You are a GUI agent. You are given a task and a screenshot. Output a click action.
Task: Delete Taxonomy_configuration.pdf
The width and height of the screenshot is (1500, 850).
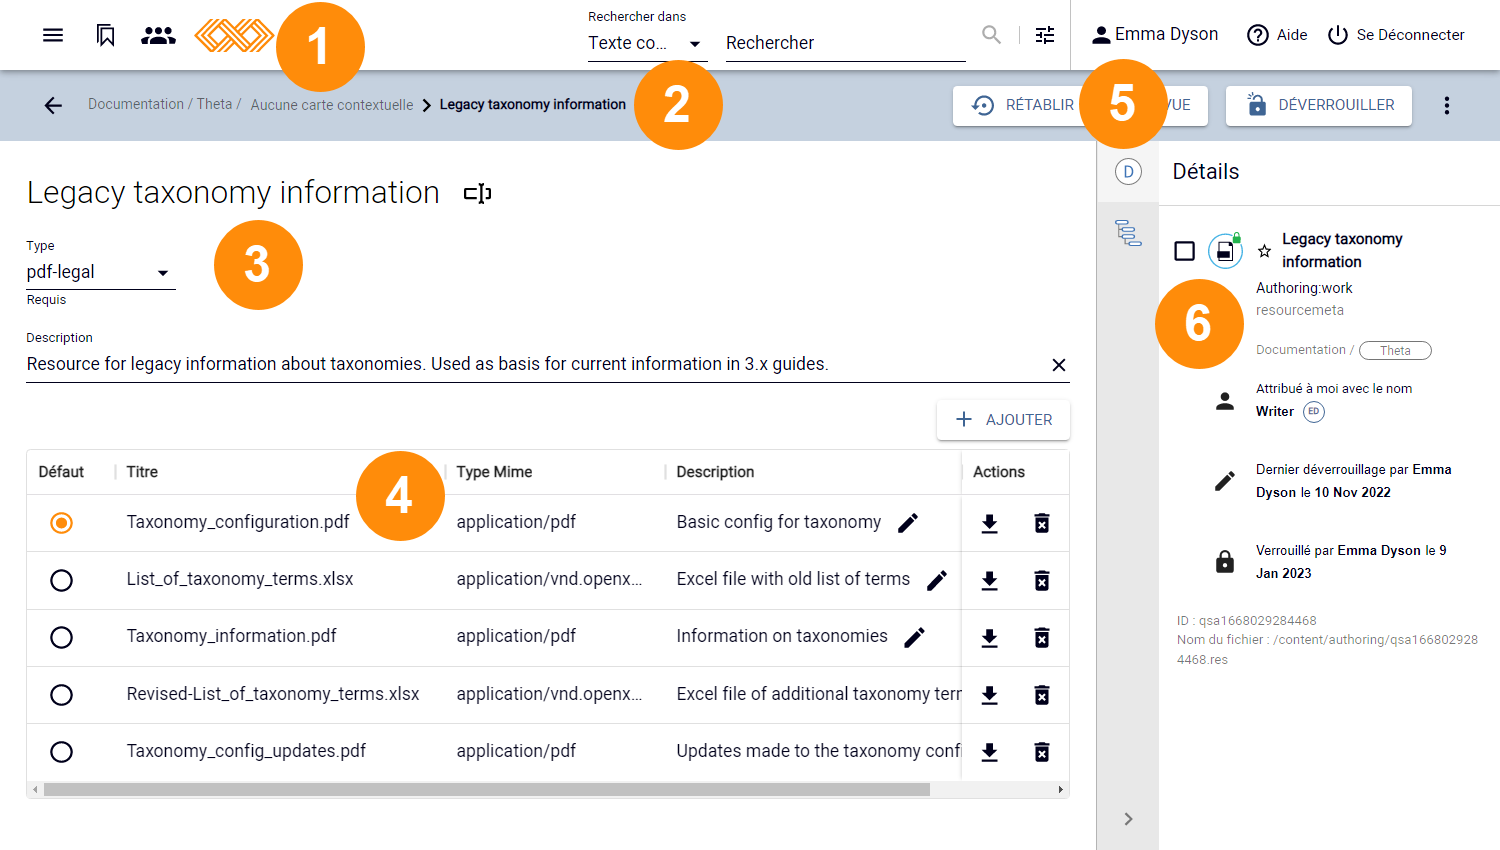click(1041, 523)
